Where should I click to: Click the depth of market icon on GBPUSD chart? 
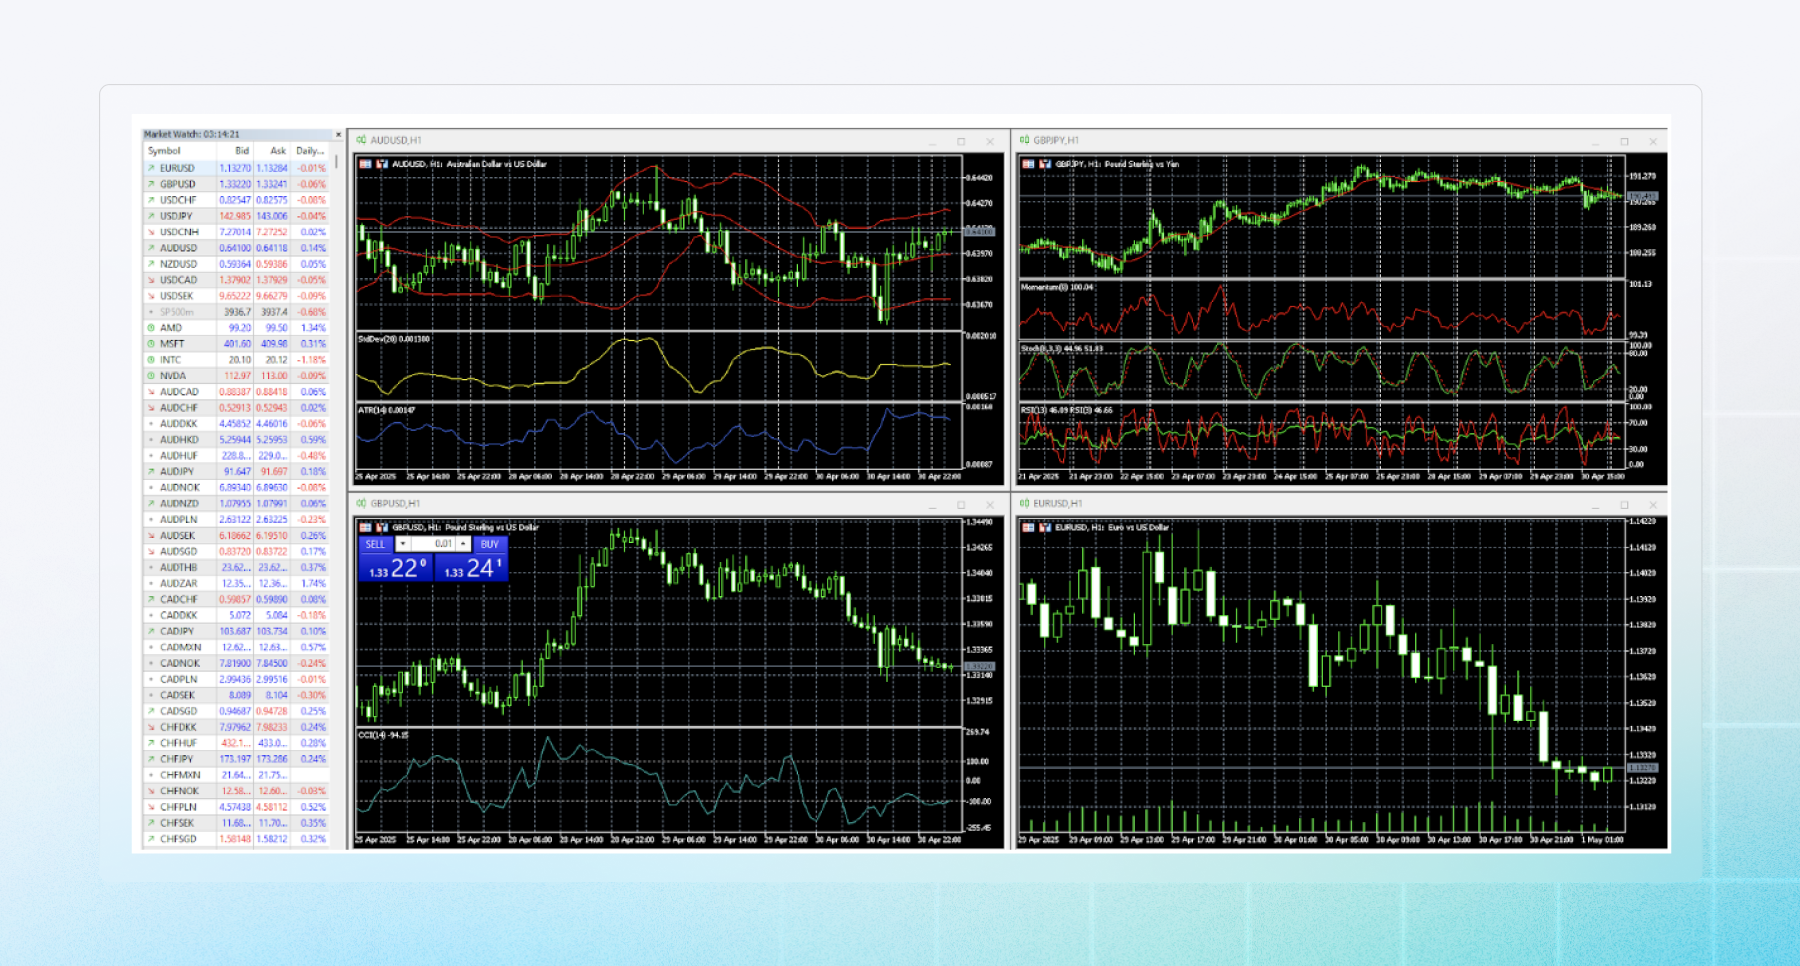[x=381, y=527]
